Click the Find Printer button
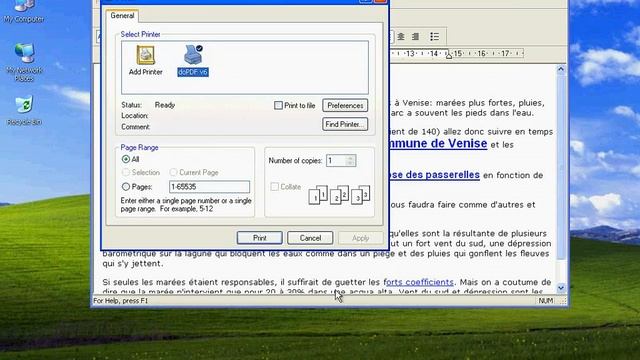Screen dimensions: 640x360 coord(345,124)
